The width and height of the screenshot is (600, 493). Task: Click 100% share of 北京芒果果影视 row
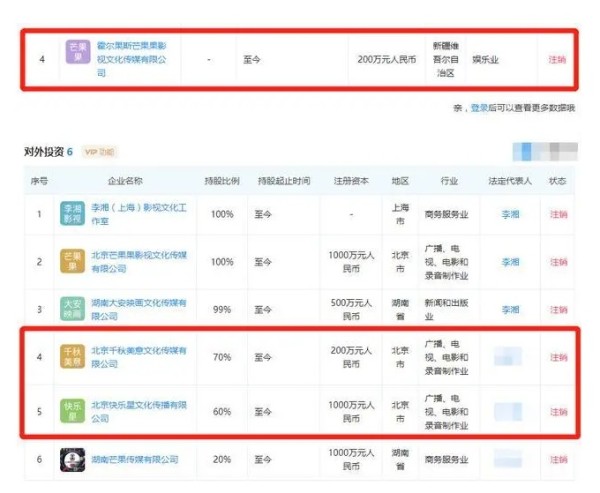tap(222, 262)
